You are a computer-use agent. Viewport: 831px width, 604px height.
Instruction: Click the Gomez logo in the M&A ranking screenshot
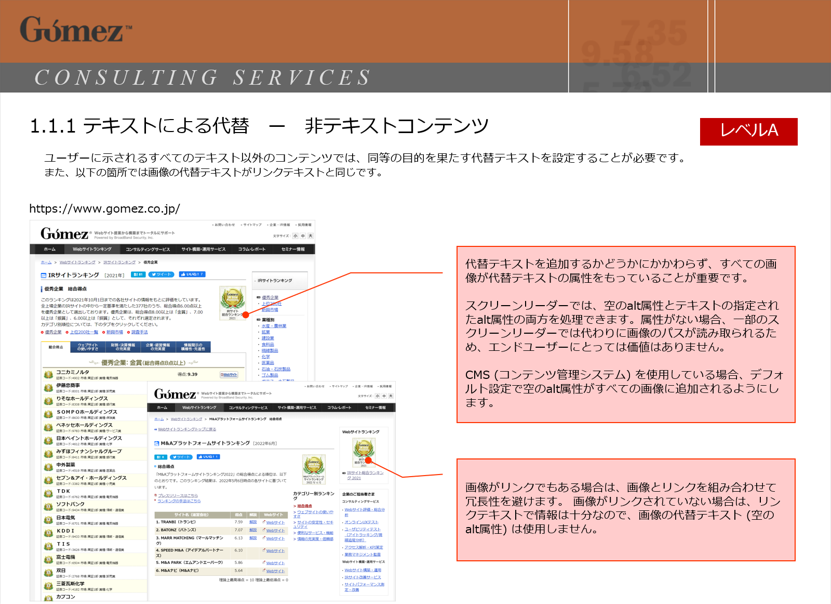[175, 394]
